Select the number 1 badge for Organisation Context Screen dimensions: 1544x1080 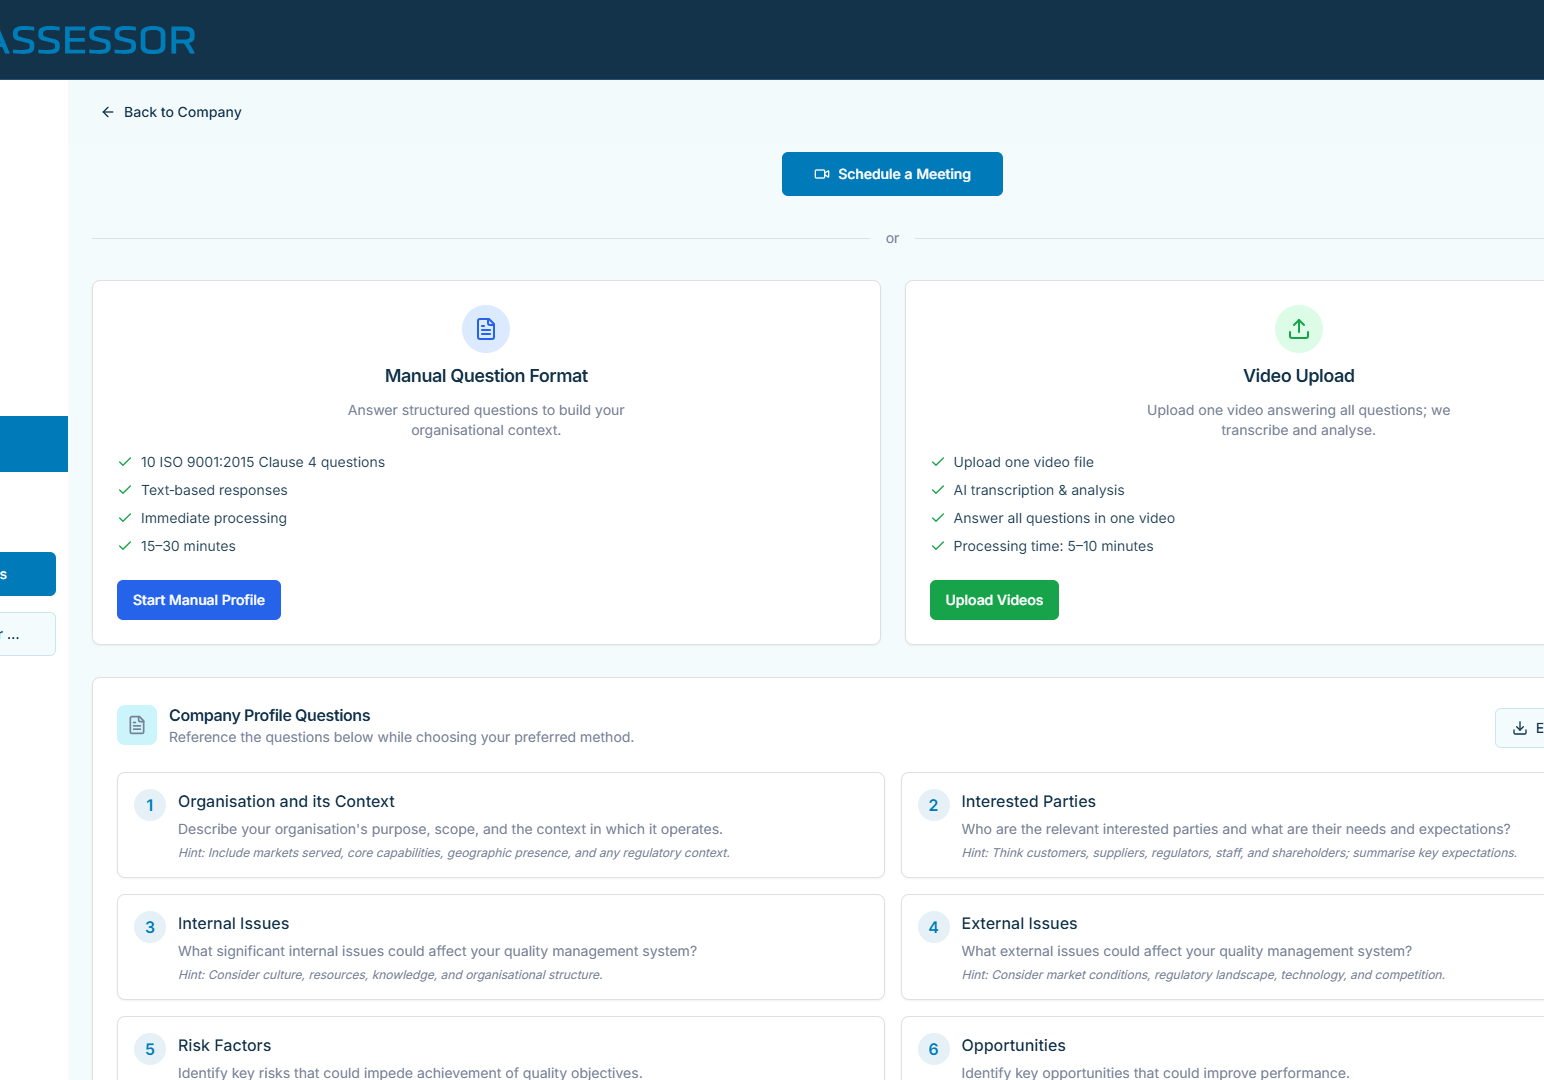tap(150, 805)
